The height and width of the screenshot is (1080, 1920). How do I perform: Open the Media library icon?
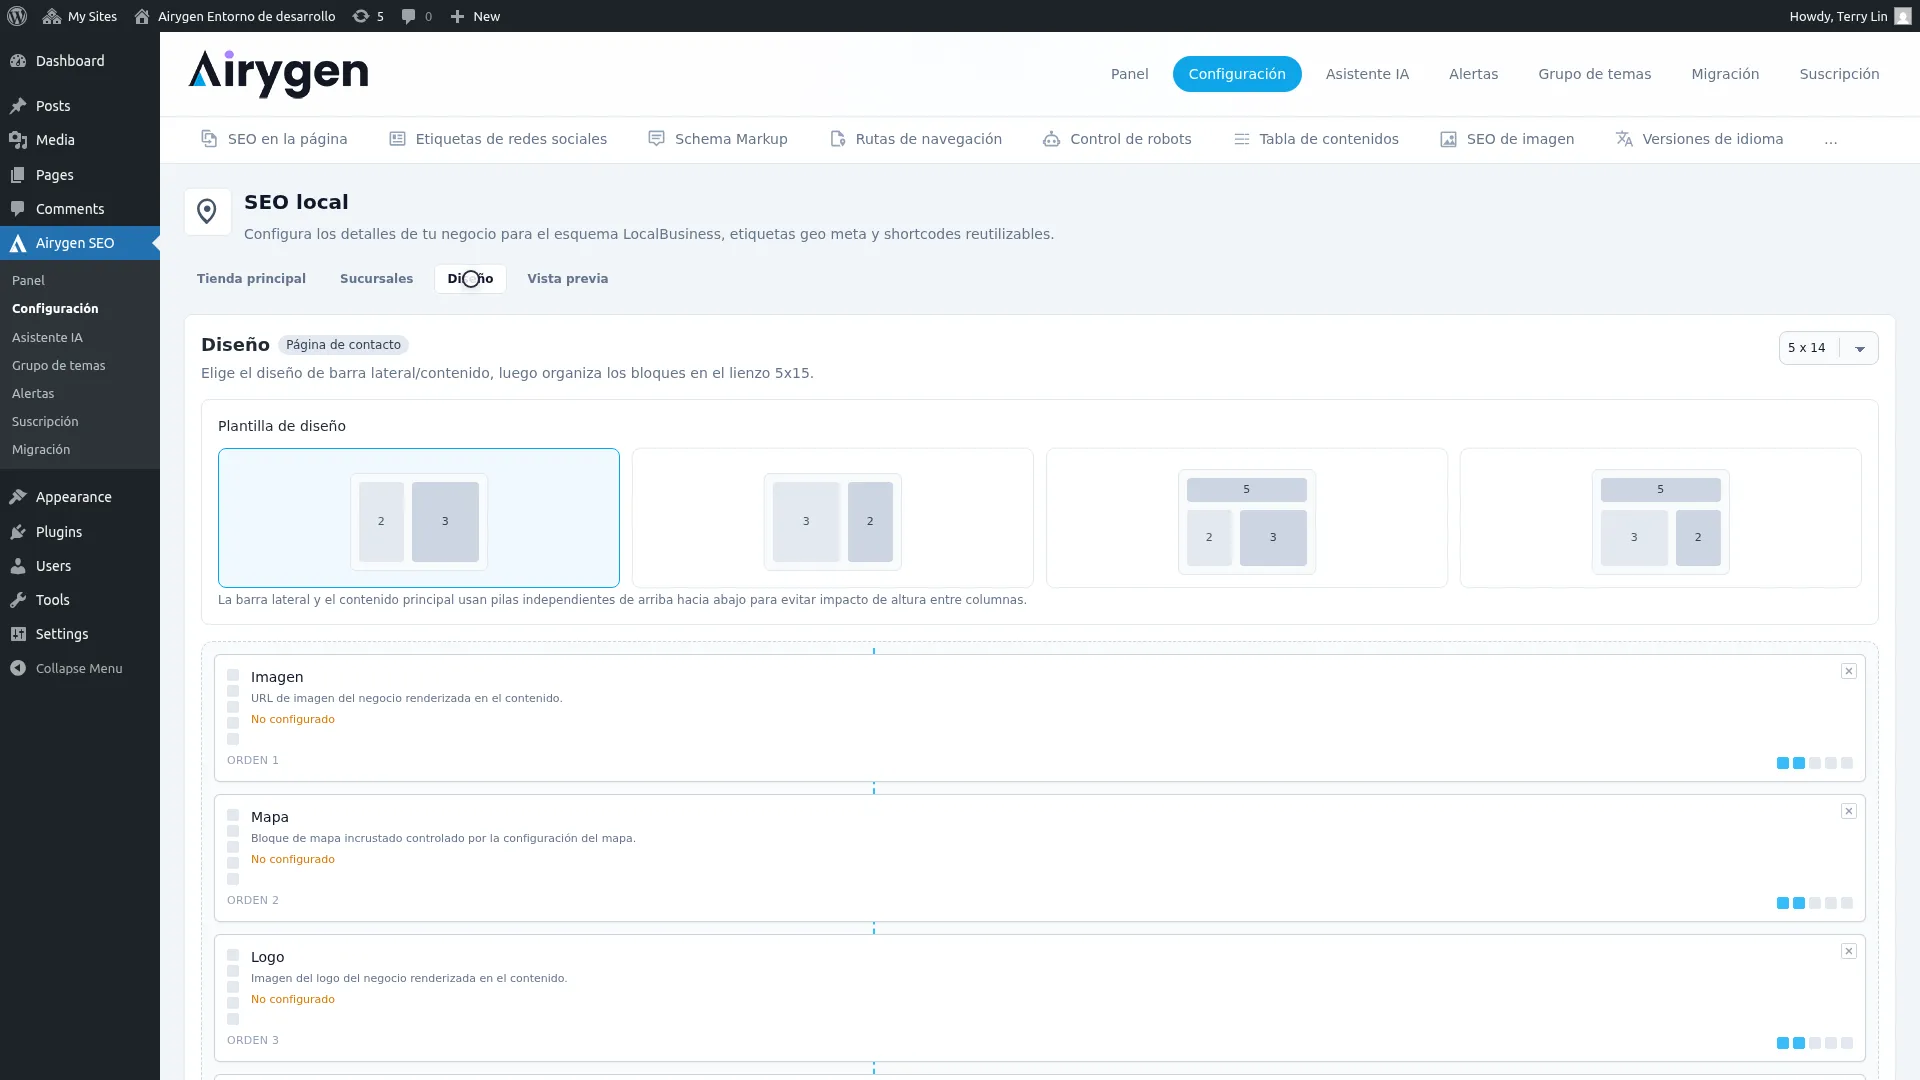point(18,140)
